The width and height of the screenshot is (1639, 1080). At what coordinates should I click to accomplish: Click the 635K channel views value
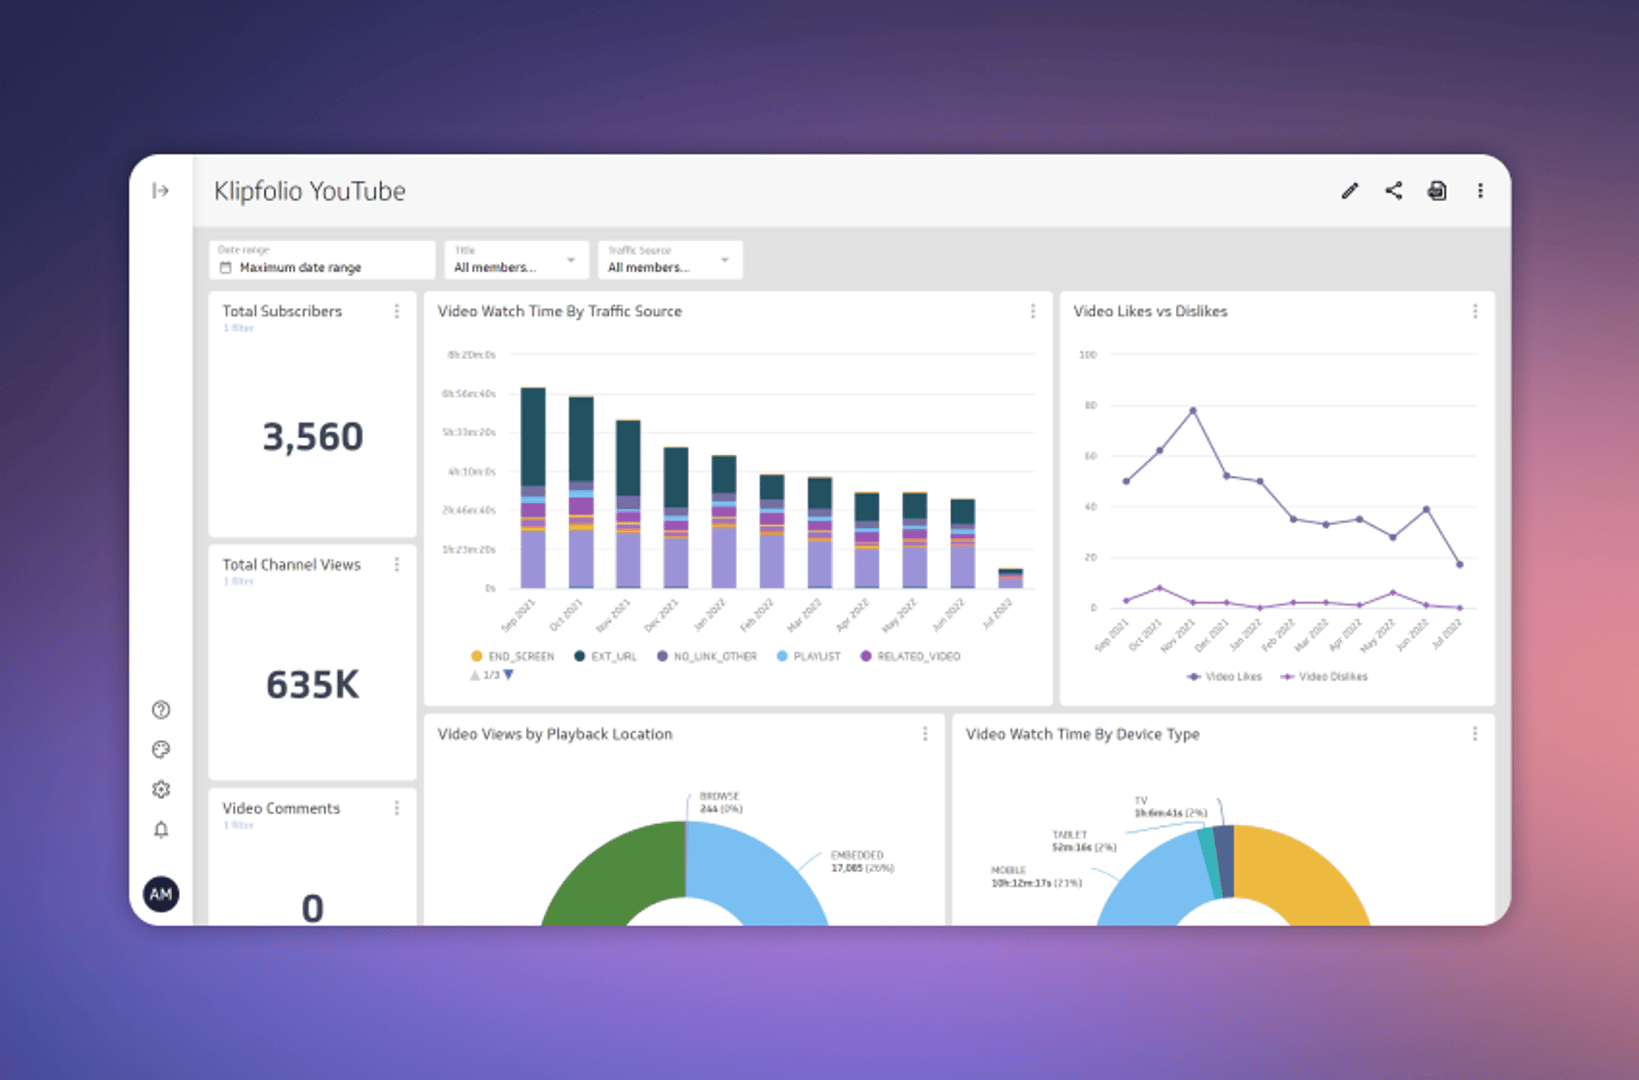[312, 685]
